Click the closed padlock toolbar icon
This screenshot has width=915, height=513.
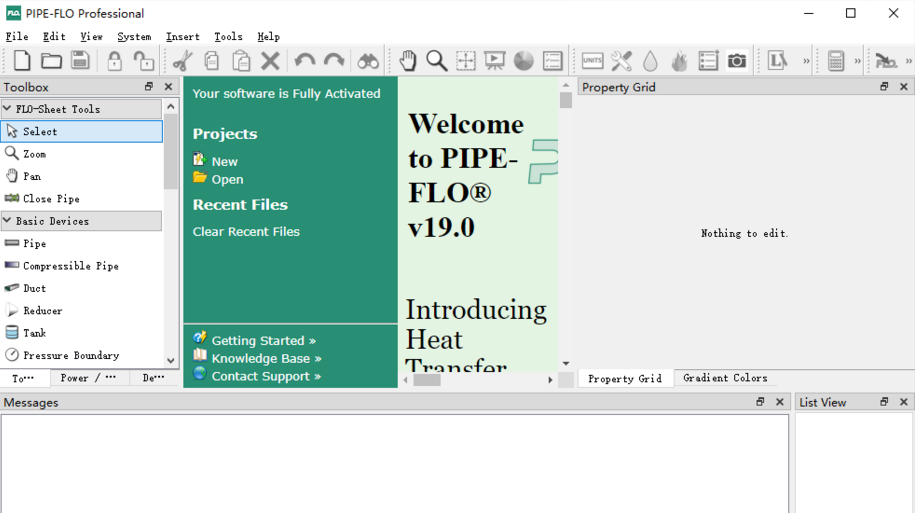(114, 60)
